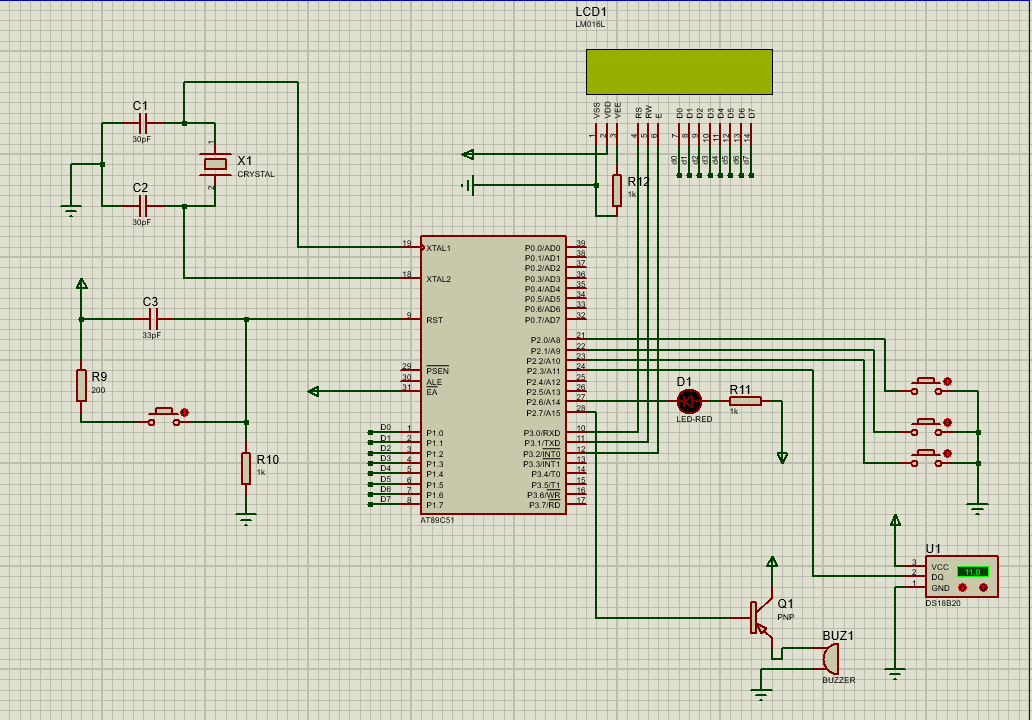Click the push button wired to P2.2

pos(927,459)
